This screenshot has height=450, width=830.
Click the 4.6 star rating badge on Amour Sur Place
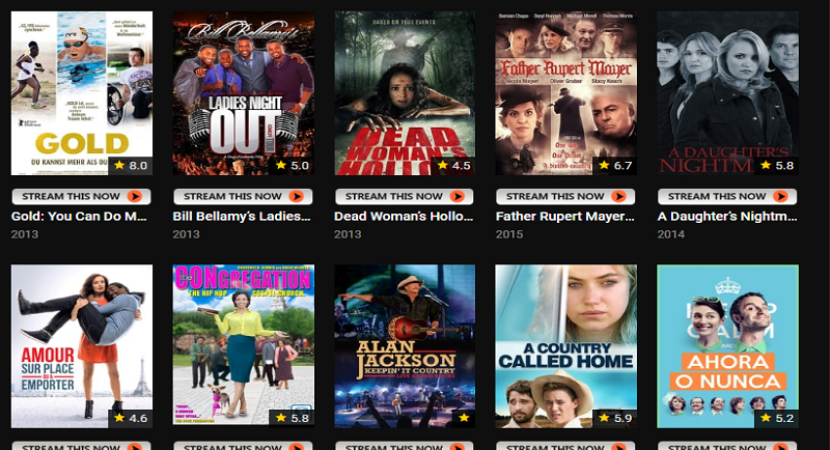pyautogui.click(x=131, y=418)
